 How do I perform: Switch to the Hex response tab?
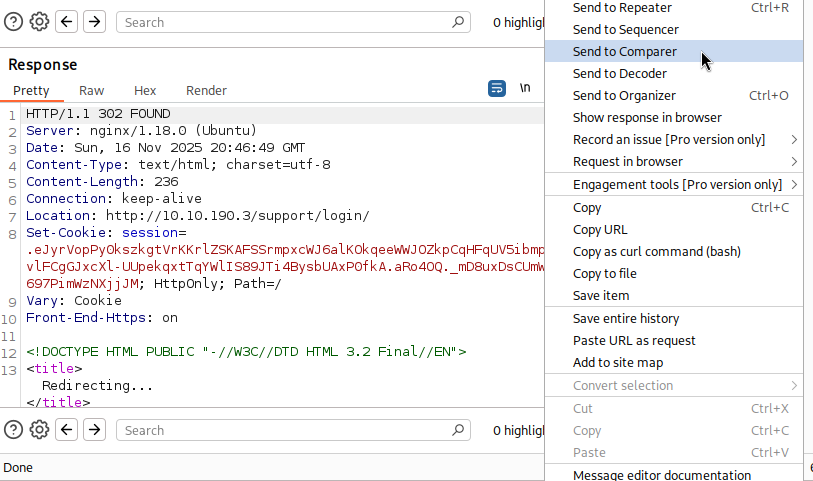(145, 90)
